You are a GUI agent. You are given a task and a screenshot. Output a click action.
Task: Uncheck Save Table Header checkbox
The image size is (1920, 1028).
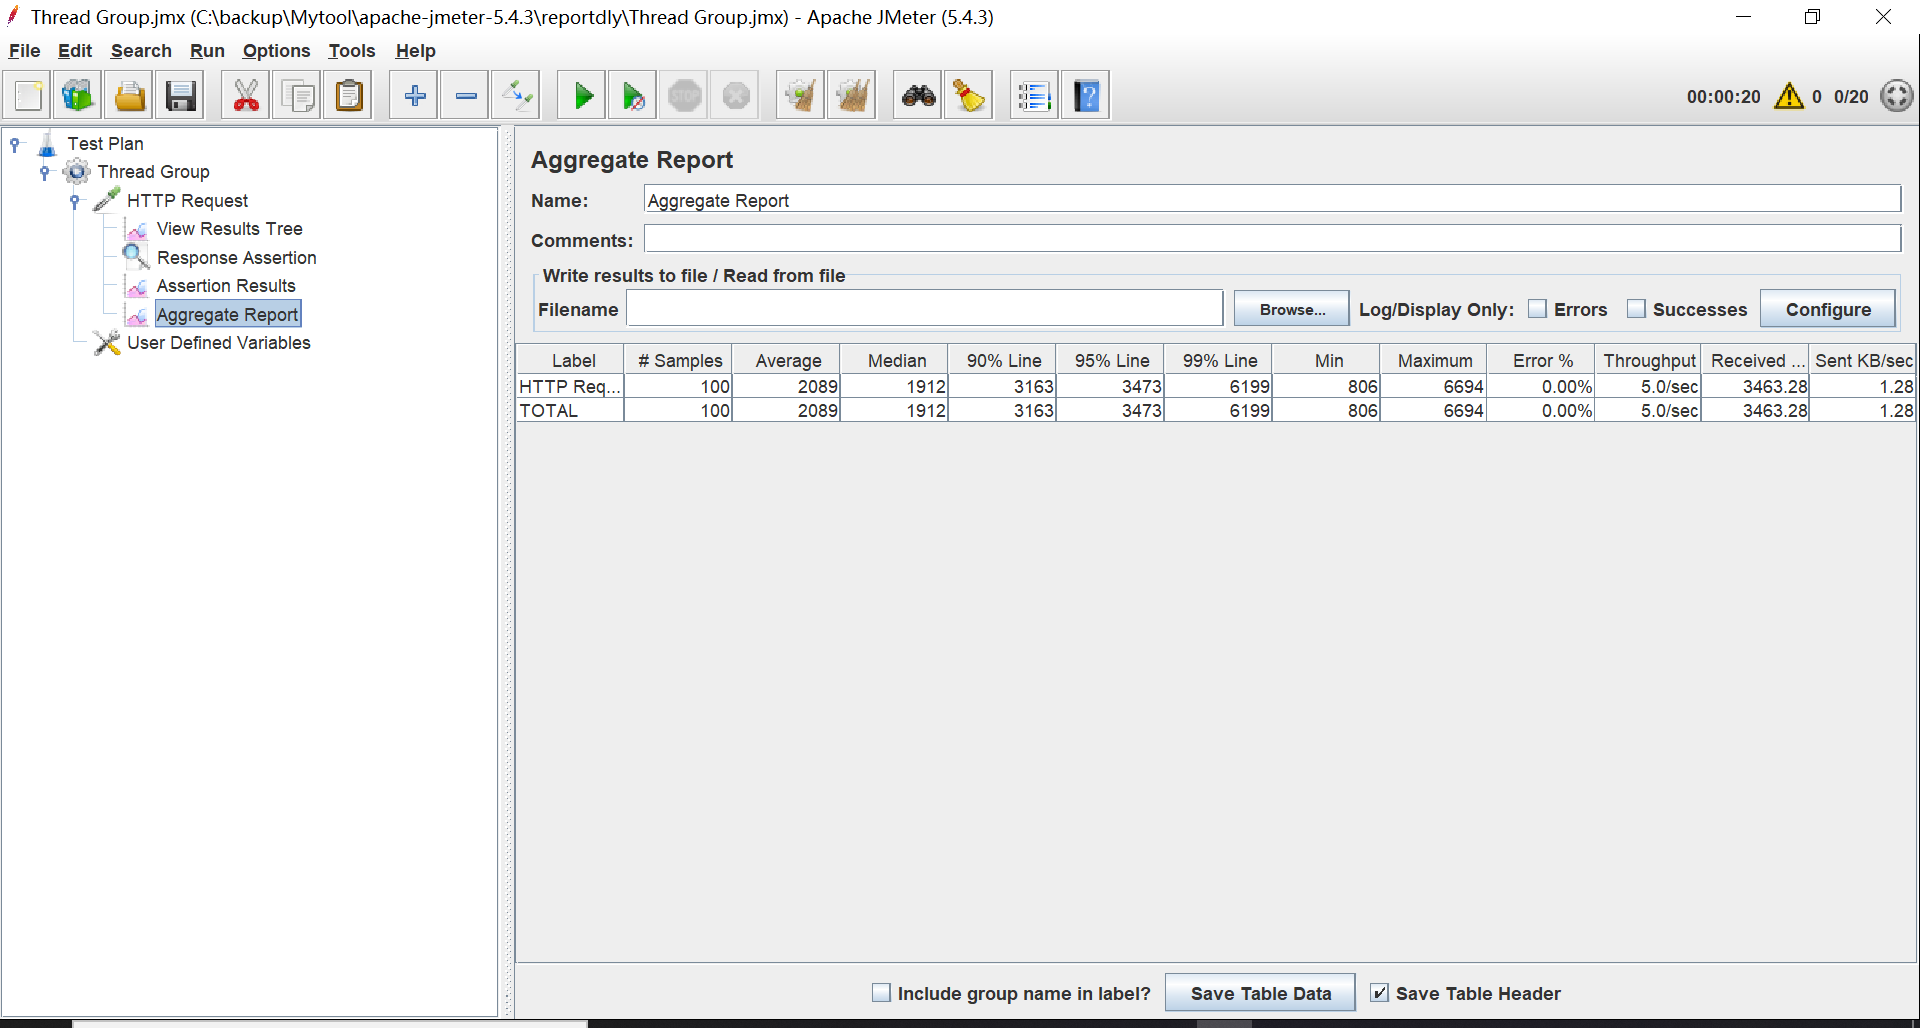coord(1379,993)
